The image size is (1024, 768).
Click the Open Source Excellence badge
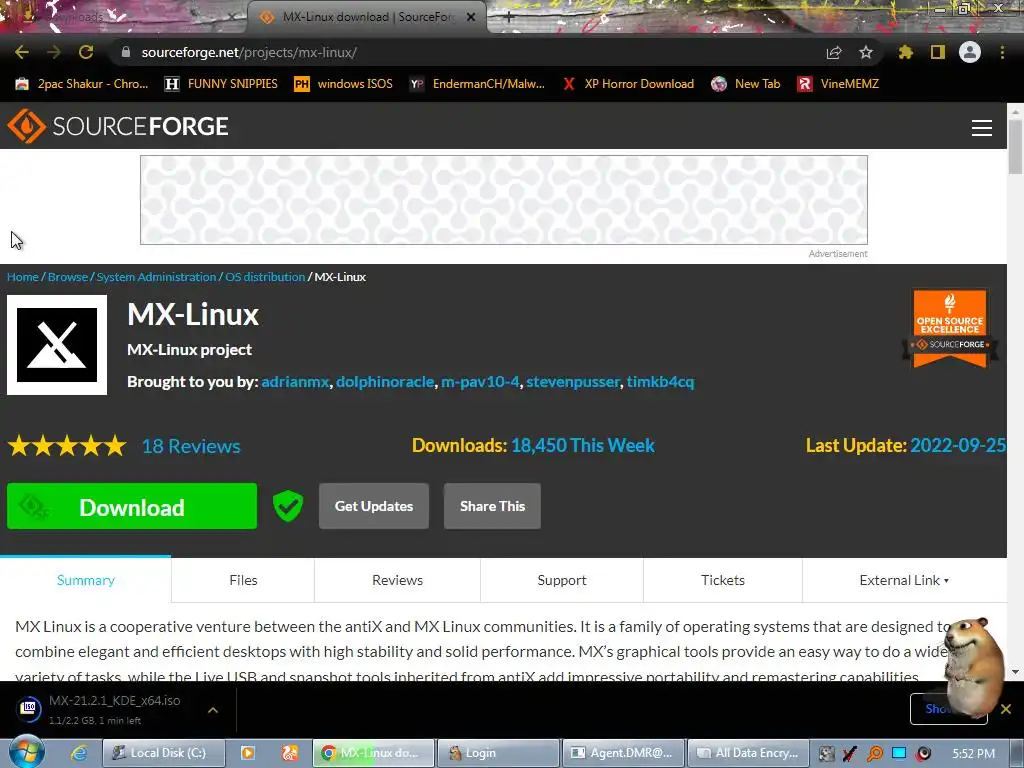(950, 328)
